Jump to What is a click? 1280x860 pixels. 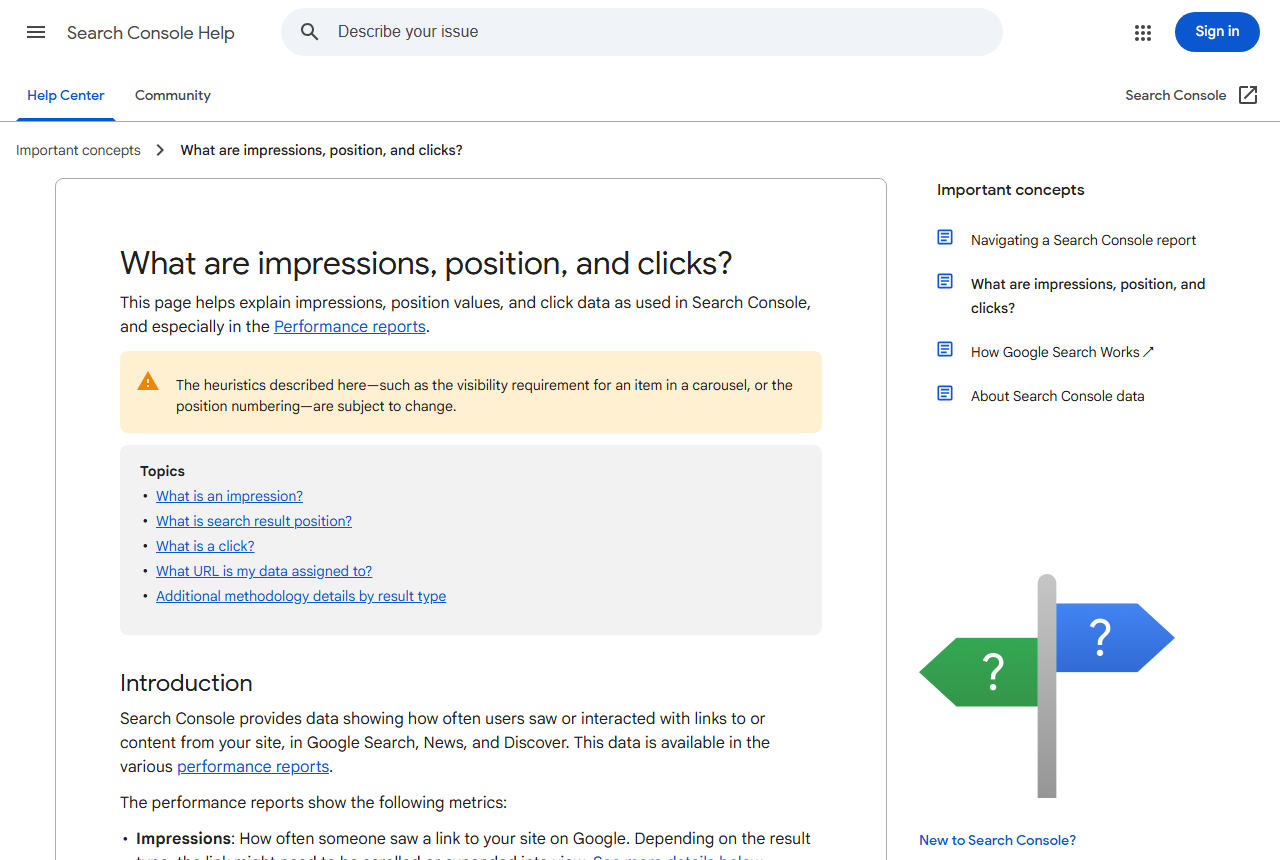205,546
